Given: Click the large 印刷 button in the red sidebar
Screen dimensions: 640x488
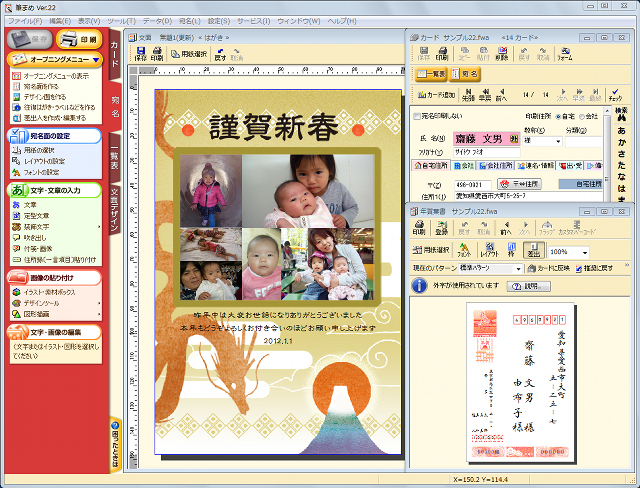Looking at the screenshot, I should click(x=79, y=39).
